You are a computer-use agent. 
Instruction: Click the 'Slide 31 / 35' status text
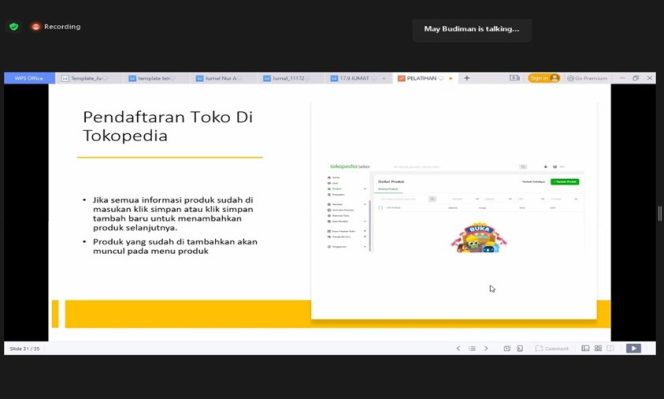pos(25,349)
